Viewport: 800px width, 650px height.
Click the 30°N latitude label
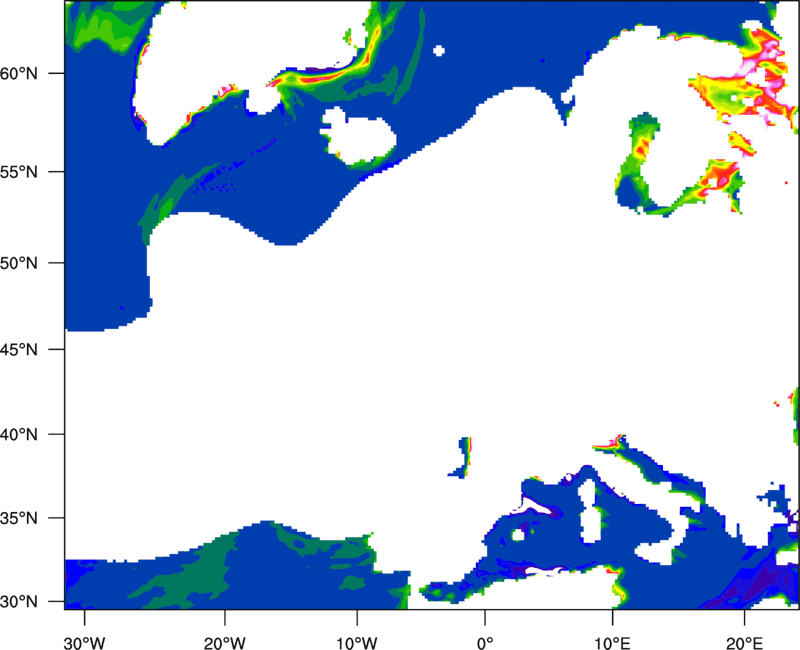pyautogui.click(x=19, y=602)
